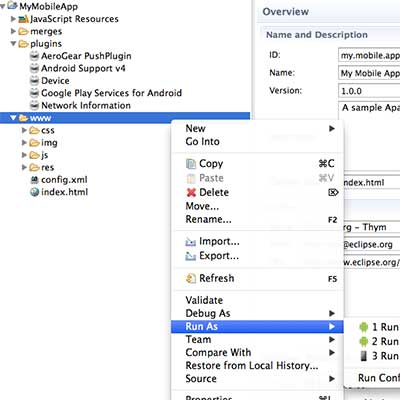This screenshot has width=400, height=400.
Task: Select the Android icon for 1 Run
Action: [x=364, y=327]
